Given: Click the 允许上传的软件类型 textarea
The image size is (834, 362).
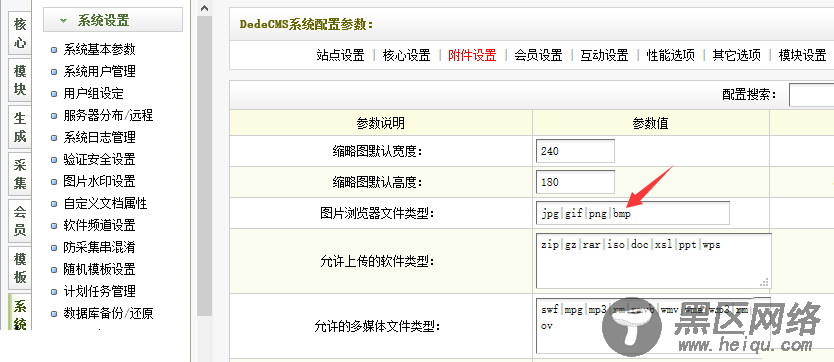Looking at the screenshot, I should pyautogui.click(x=654, y=261).
